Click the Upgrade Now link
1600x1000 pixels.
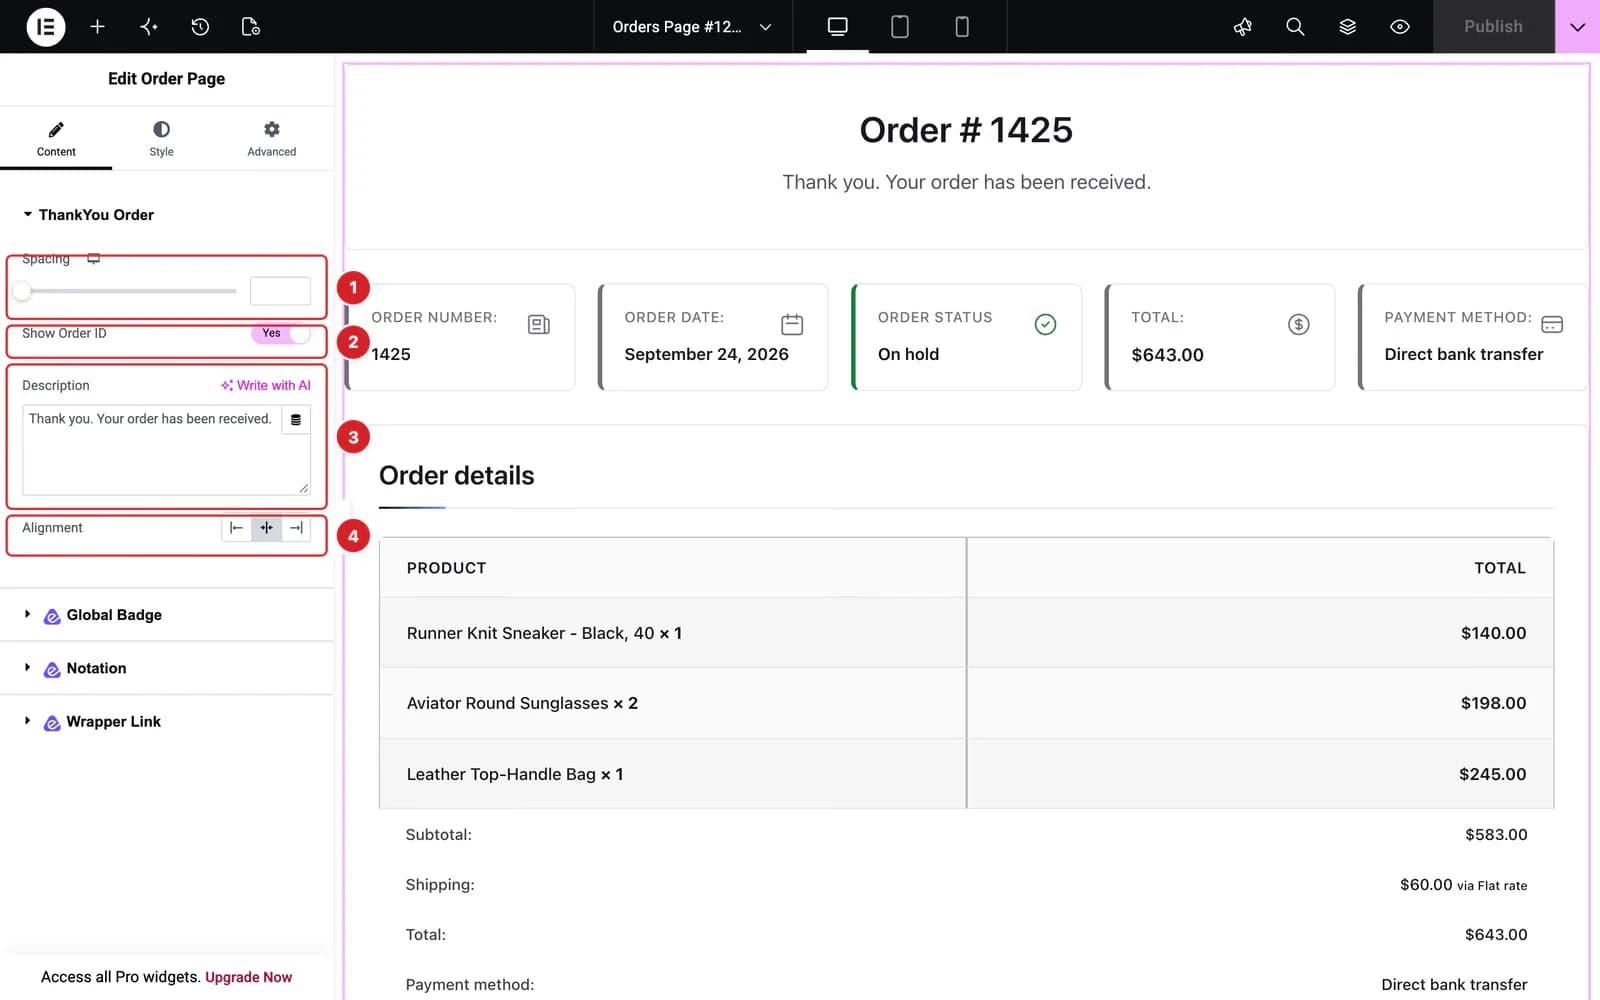248,977
